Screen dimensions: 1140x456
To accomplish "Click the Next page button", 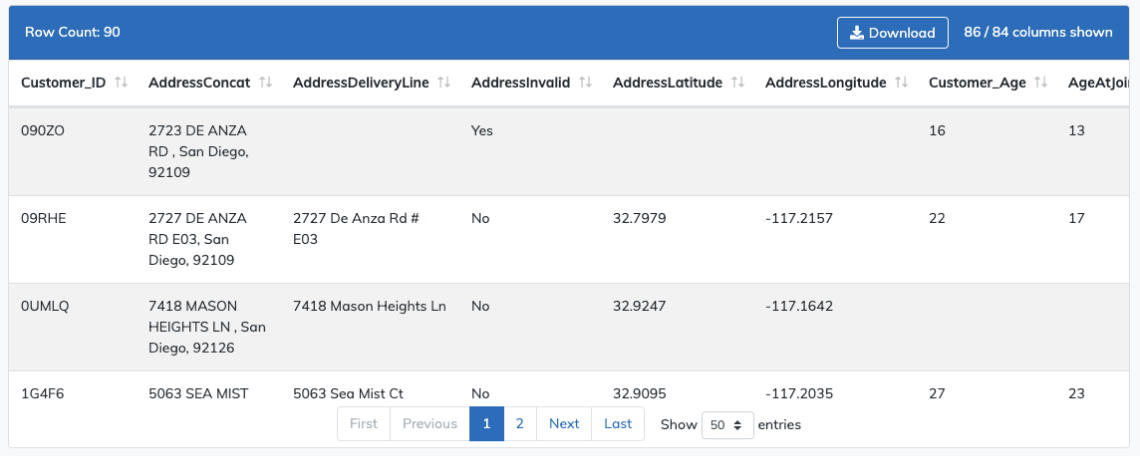I will click(x=564, y=424).
